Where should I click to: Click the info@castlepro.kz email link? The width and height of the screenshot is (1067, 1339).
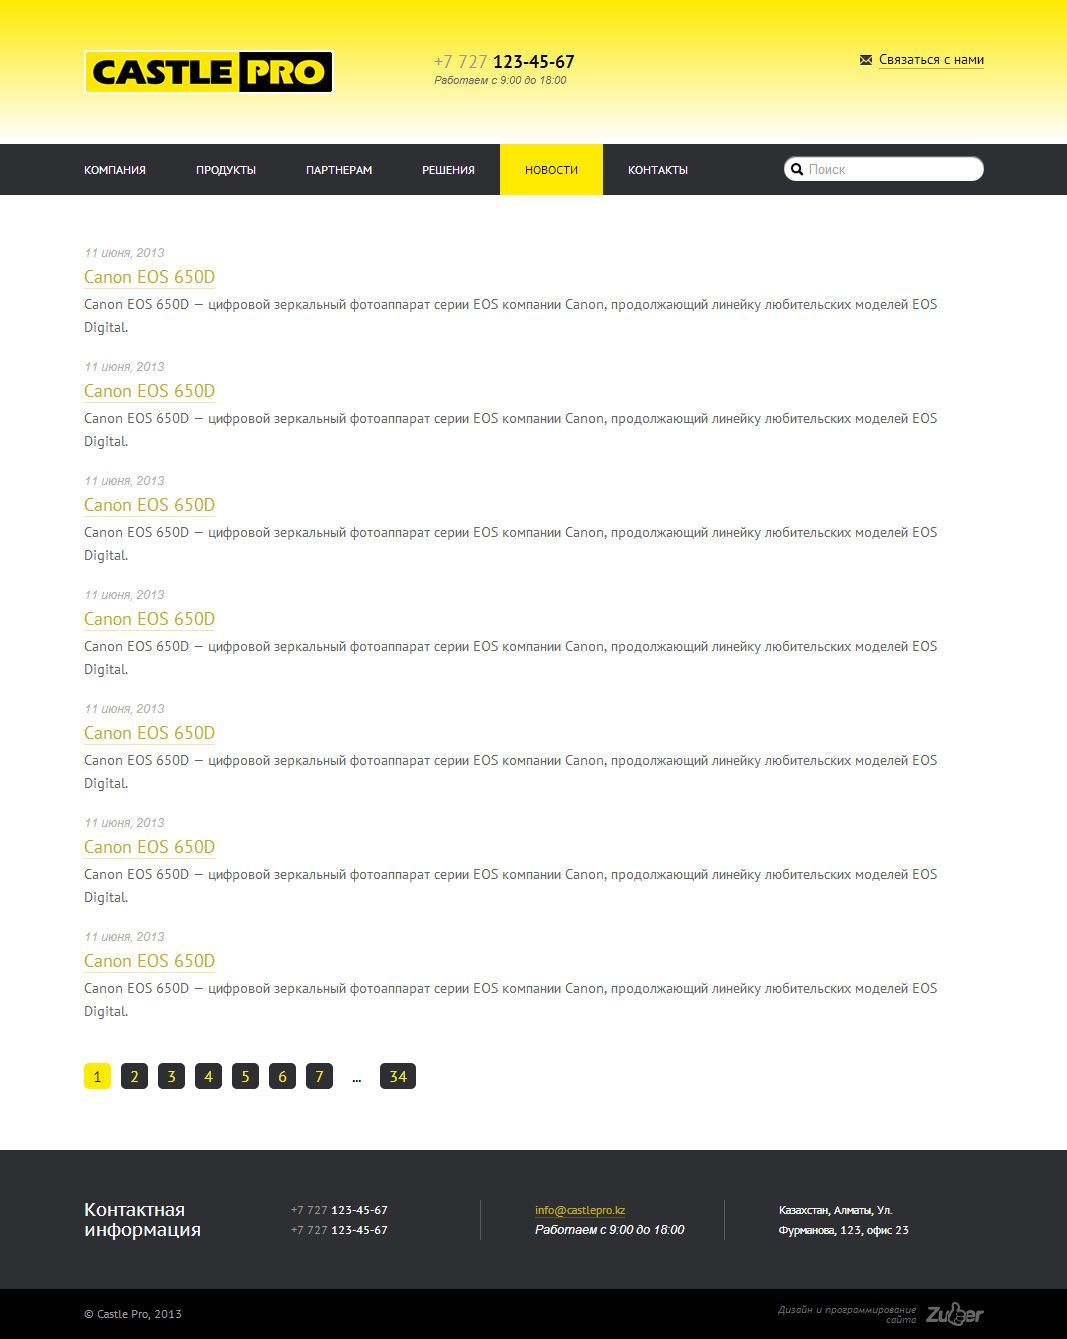click(x=580, y=1210)
